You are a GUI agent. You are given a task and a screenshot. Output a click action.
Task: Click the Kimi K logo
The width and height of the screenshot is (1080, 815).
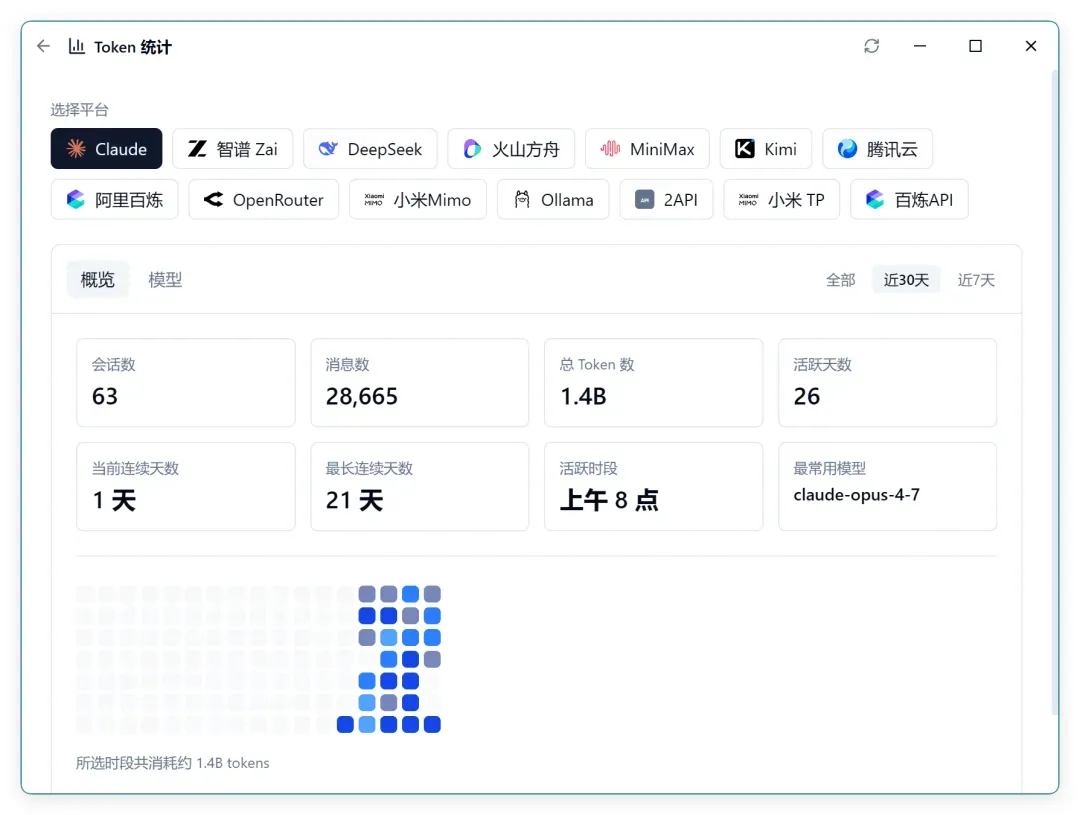tap(745, 149)
